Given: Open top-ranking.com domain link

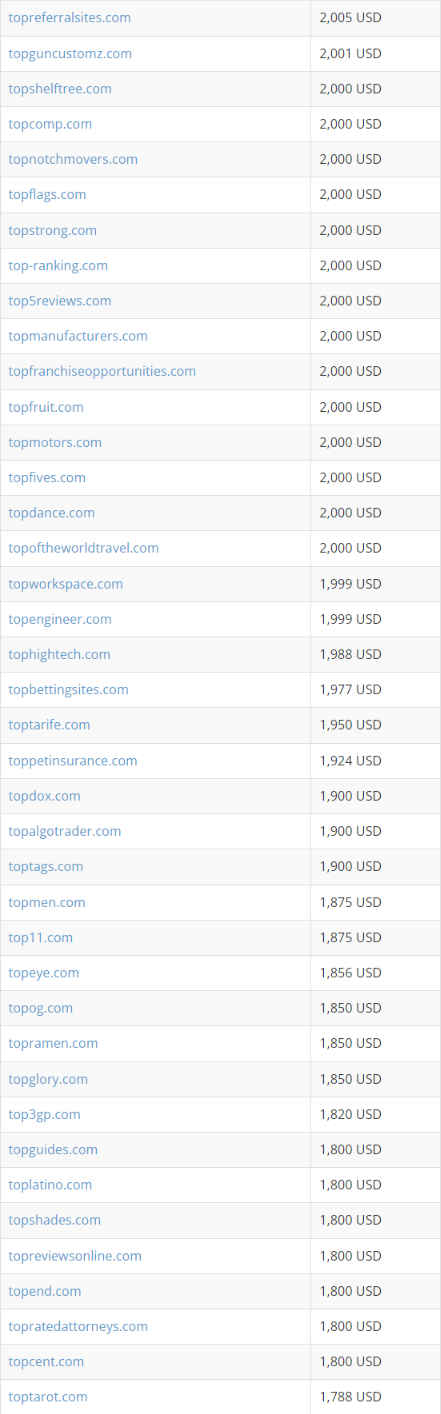Looking at the screenshot, I should tap(58, 265).
